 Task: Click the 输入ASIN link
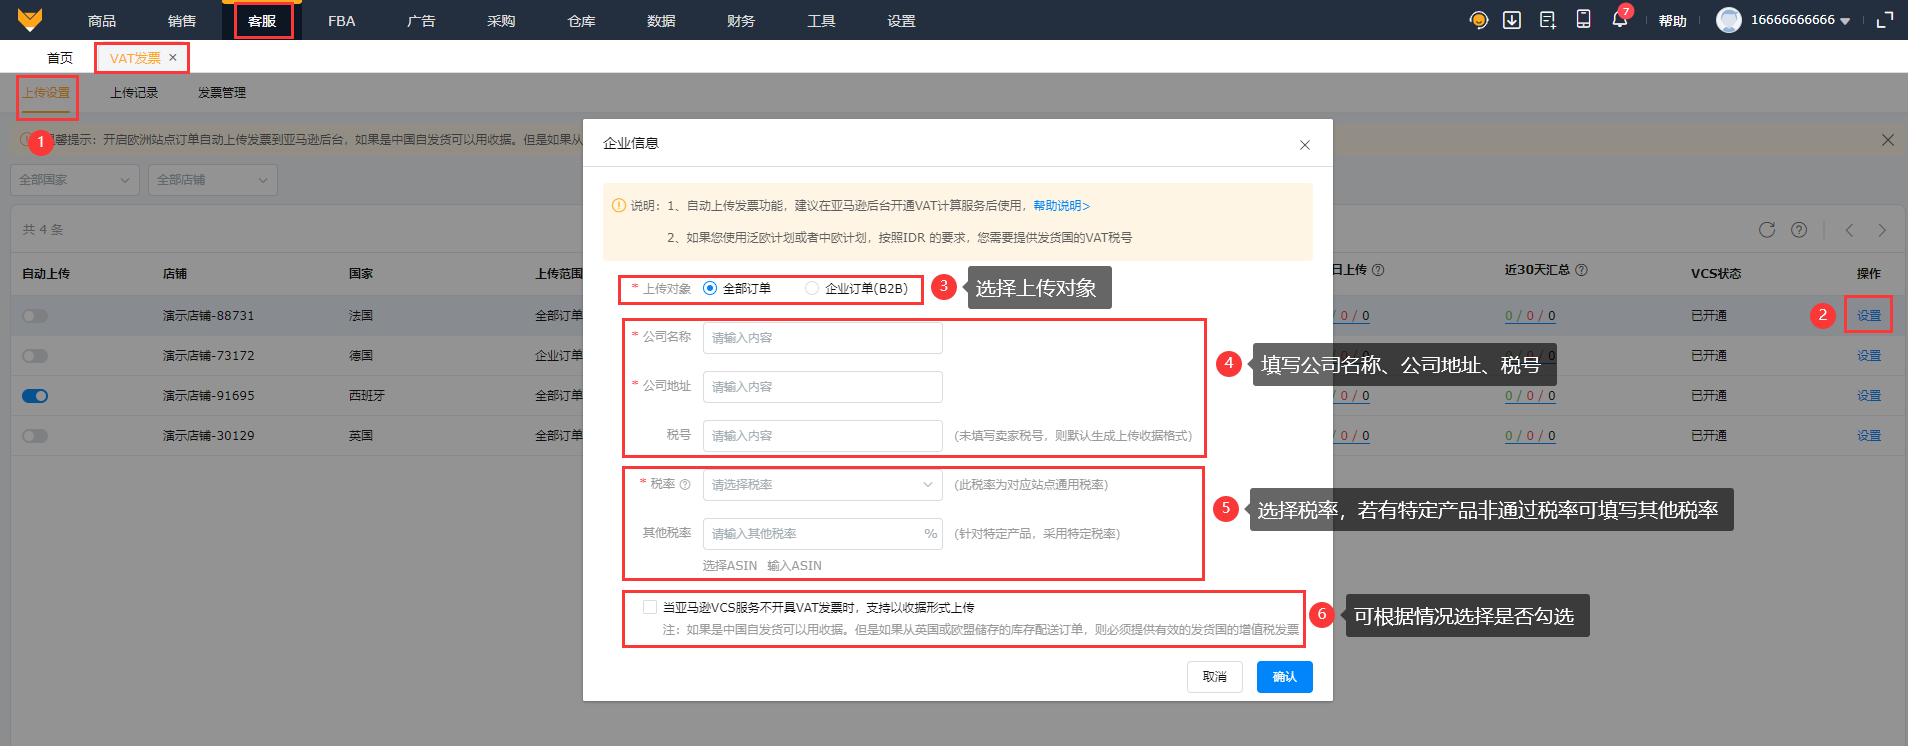click(795, 566)
